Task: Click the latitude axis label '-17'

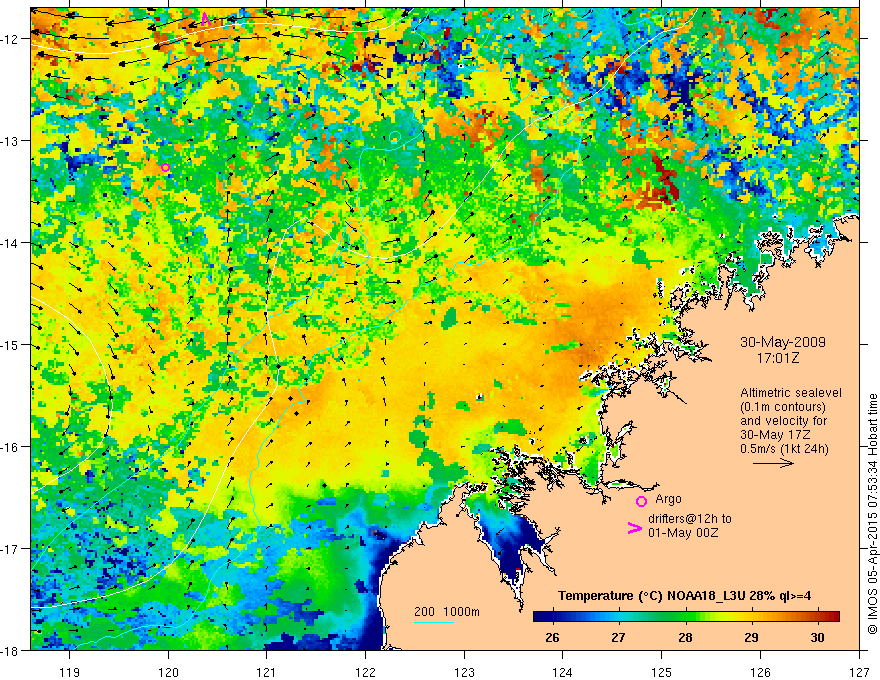Action: click(11, 549)
